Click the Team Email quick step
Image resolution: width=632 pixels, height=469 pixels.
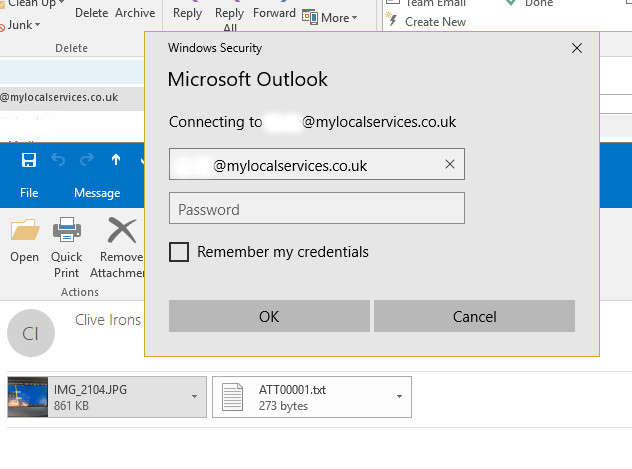coord(435,3)
